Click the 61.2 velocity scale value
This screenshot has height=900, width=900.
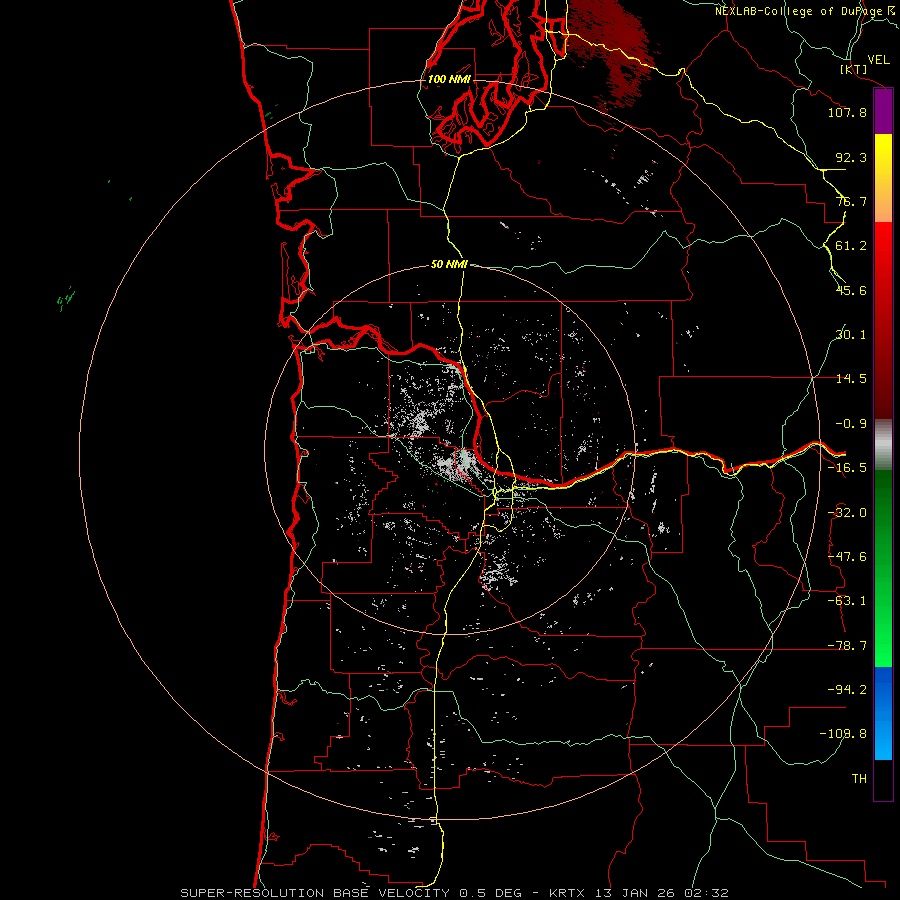851,246
